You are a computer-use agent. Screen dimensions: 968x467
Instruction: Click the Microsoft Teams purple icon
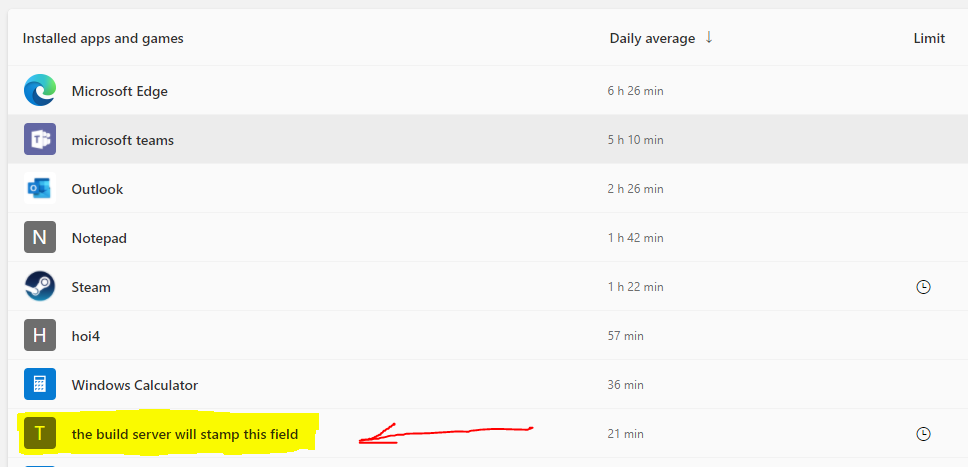point(40,139)
